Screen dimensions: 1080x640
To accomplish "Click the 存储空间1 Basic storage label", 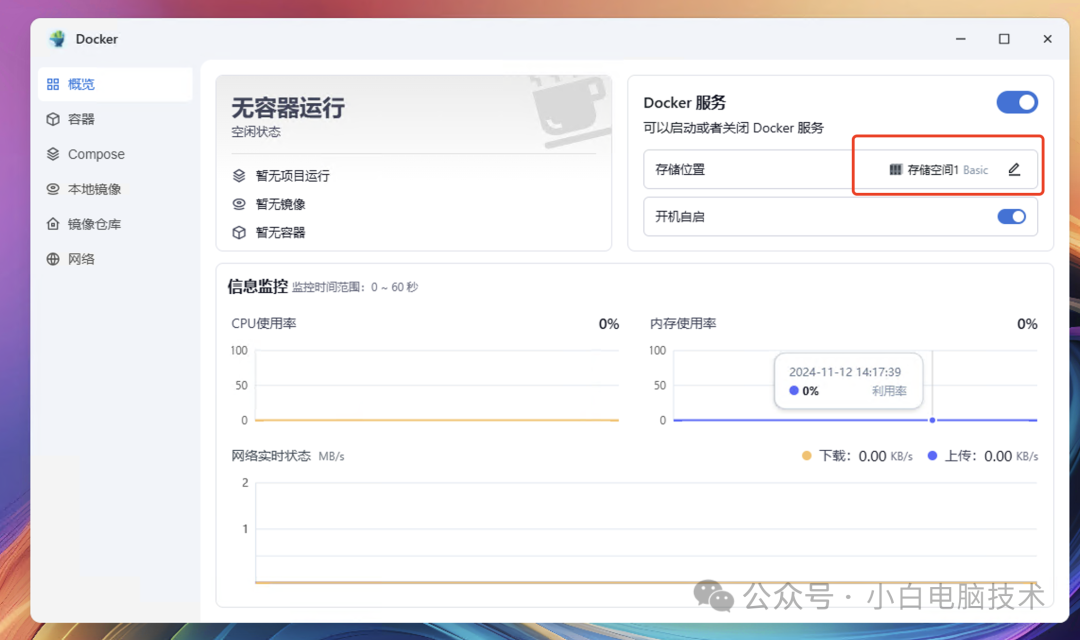I will pyautogui.click(x=948, y=169).
